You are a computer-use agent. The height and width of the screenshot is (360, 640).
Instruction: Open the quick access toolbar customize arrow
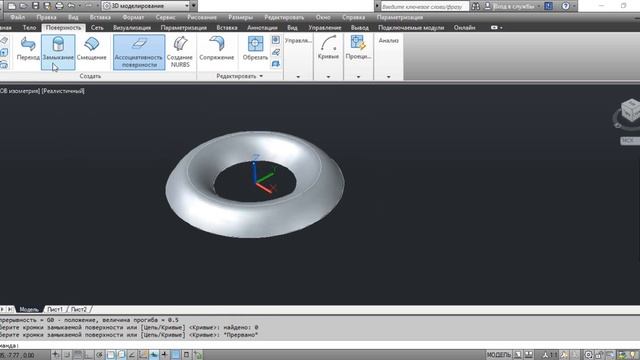pos(194,6)
